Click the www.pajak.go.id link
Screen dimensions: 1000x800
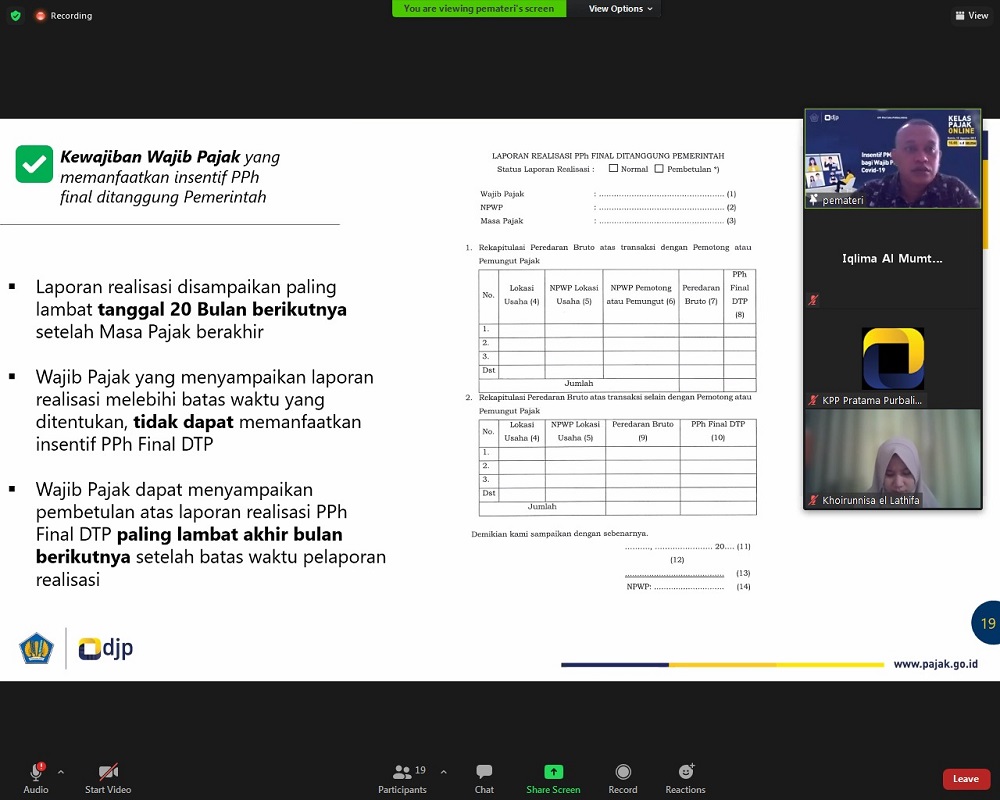click(935, 664)
